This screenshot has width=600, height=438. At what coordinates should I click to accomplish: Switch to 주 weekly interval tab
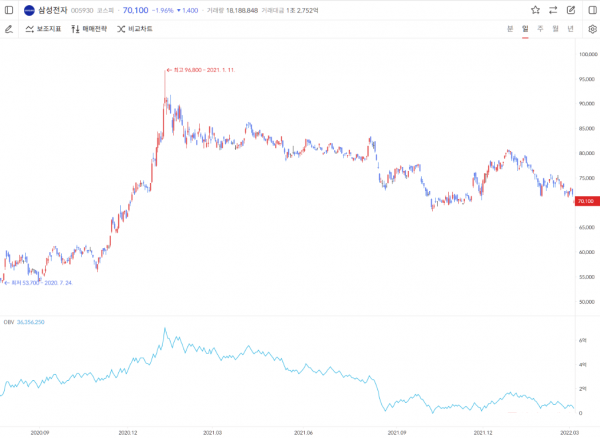(x=540, y=29)
